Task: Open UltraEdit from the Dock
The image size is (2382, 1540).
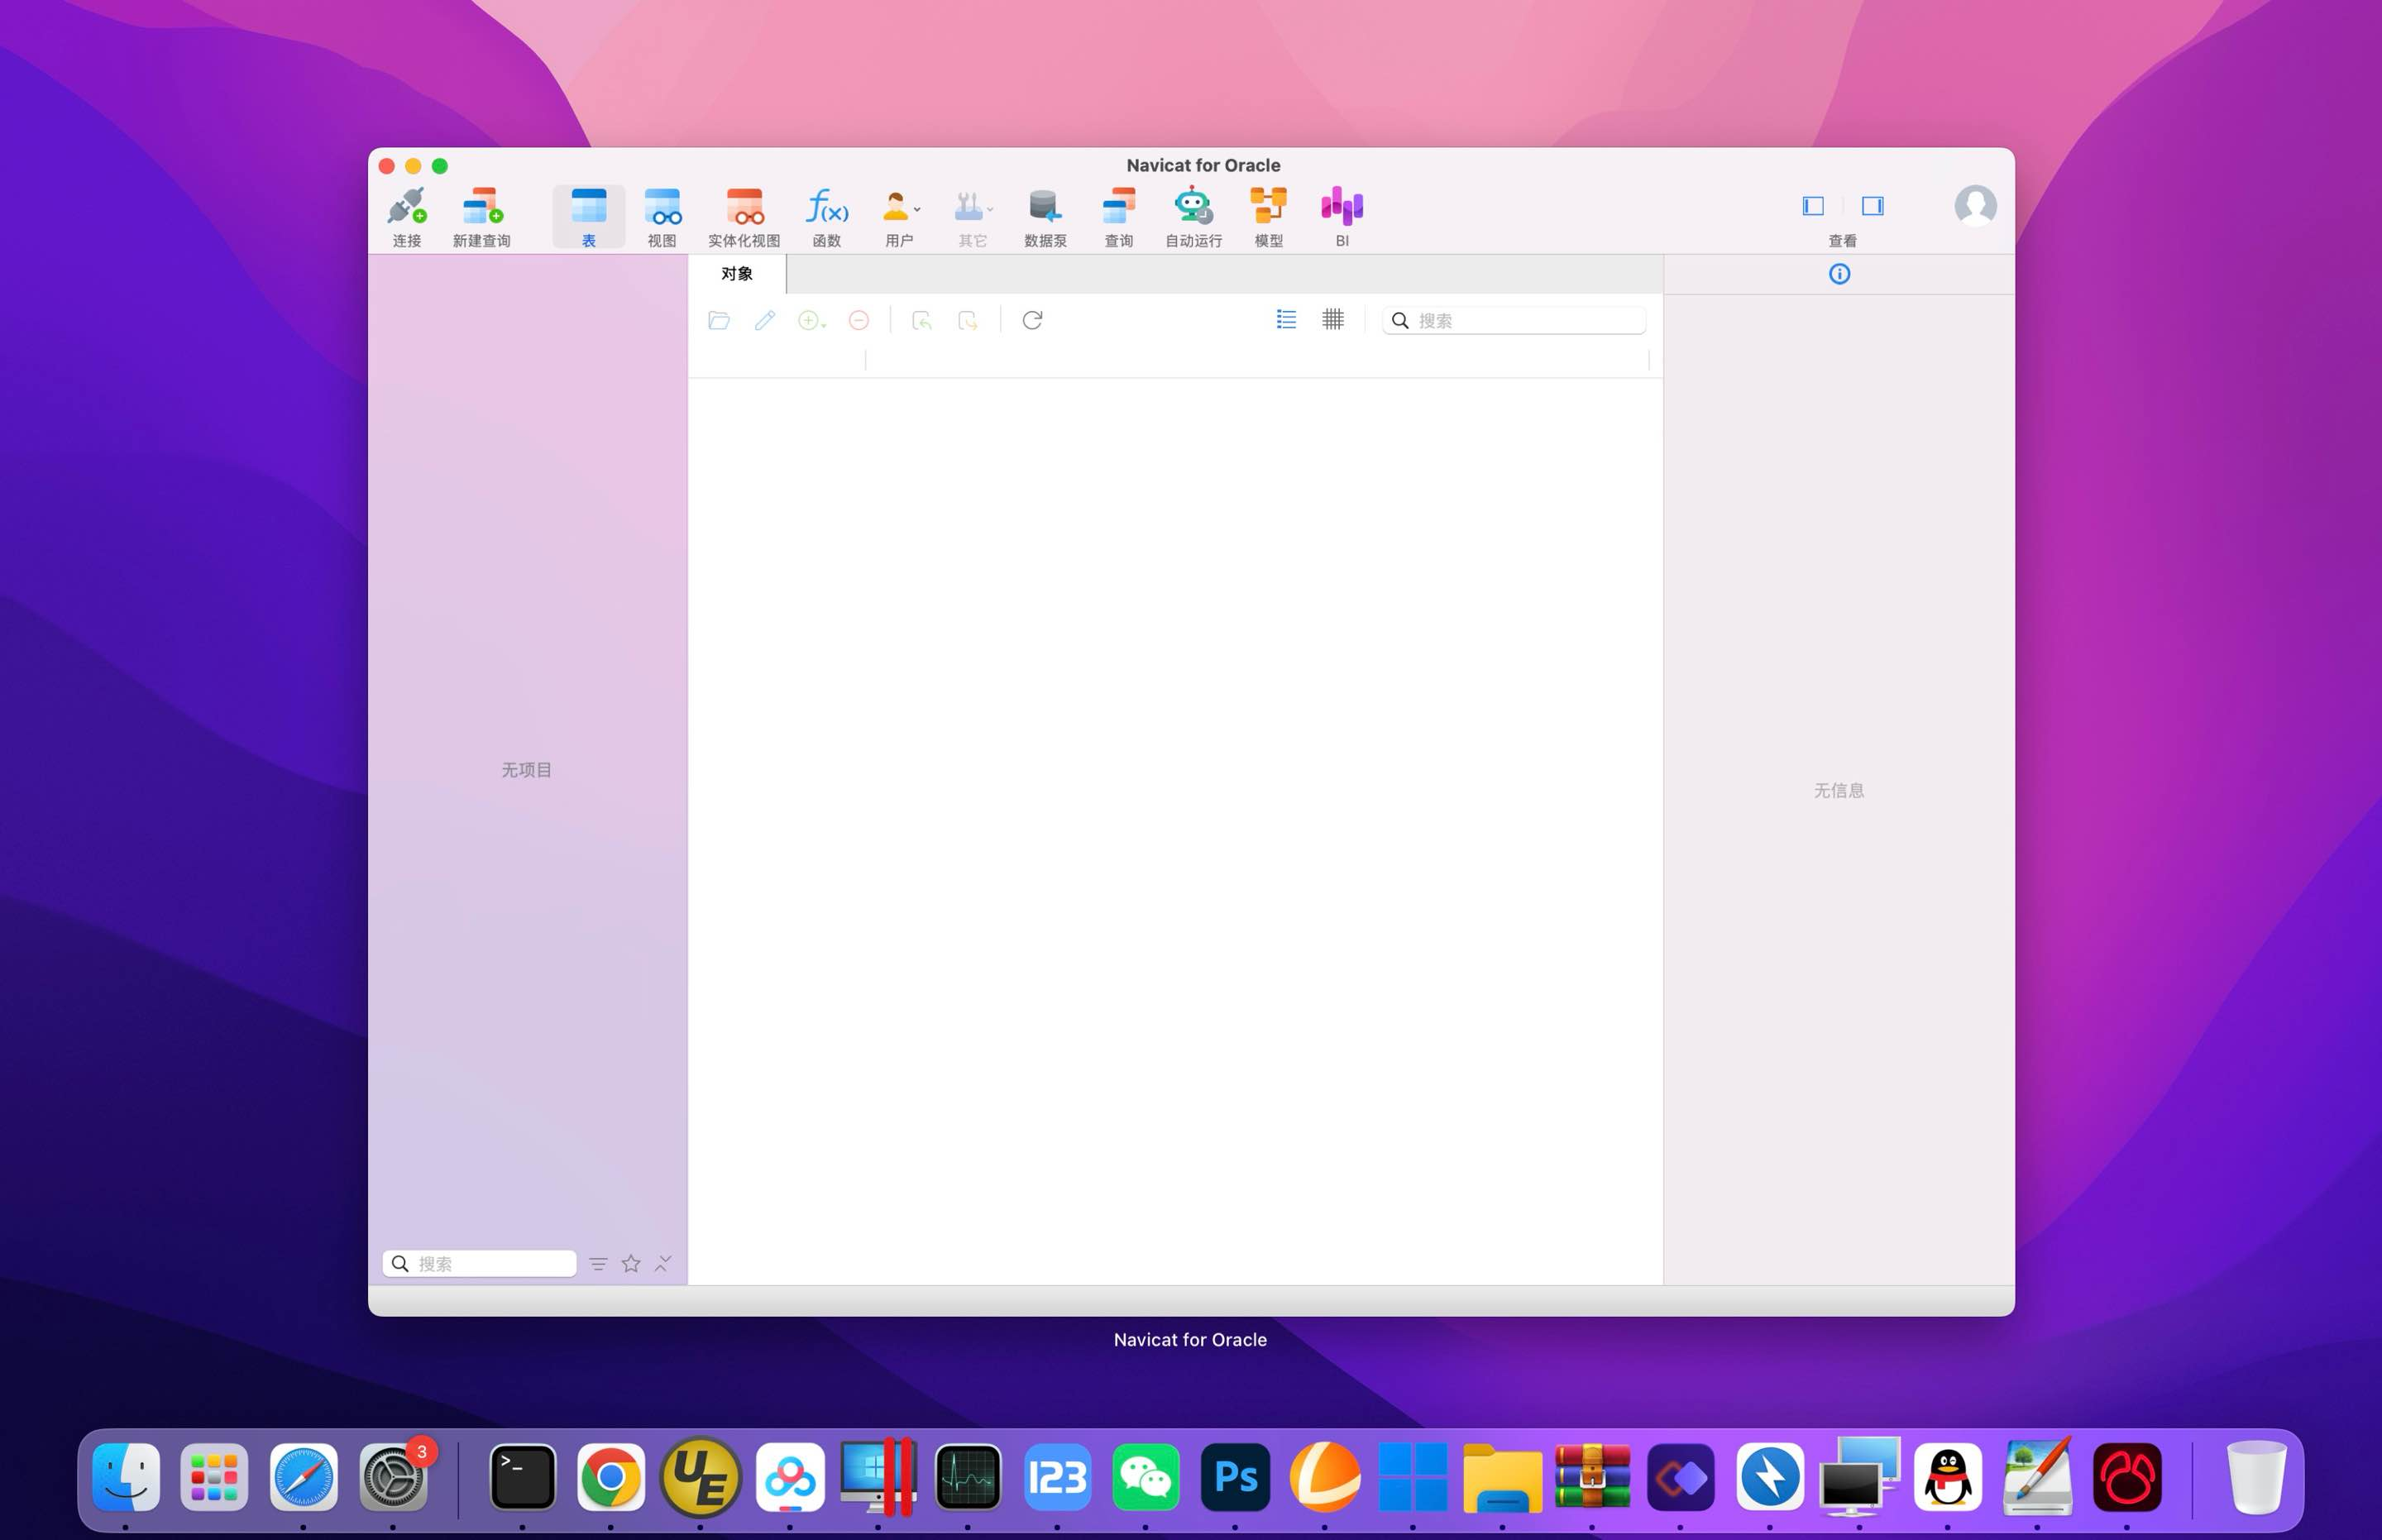Action: click(x=700, y=1476)
